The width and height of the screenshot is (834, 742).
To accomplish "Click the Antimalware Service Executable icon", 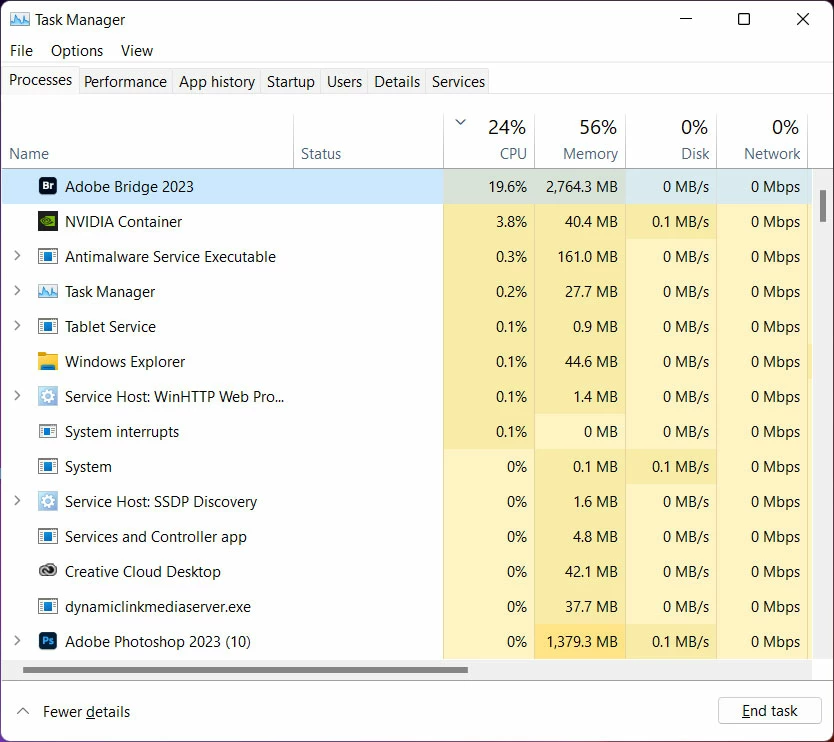I will [48, 256].
